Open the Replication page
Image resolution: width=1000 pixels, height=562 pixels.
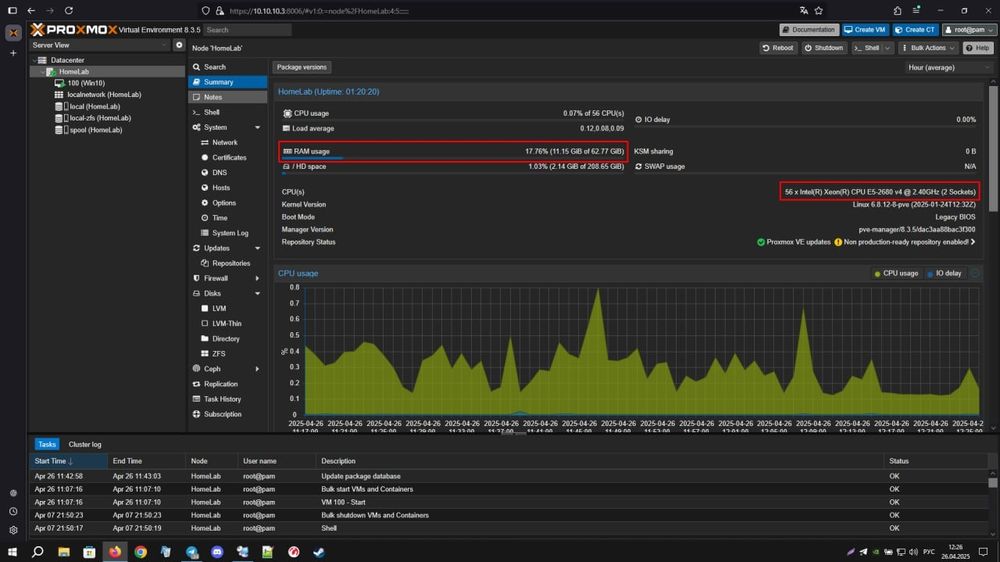pyautogui.click(x=221, y=384)
